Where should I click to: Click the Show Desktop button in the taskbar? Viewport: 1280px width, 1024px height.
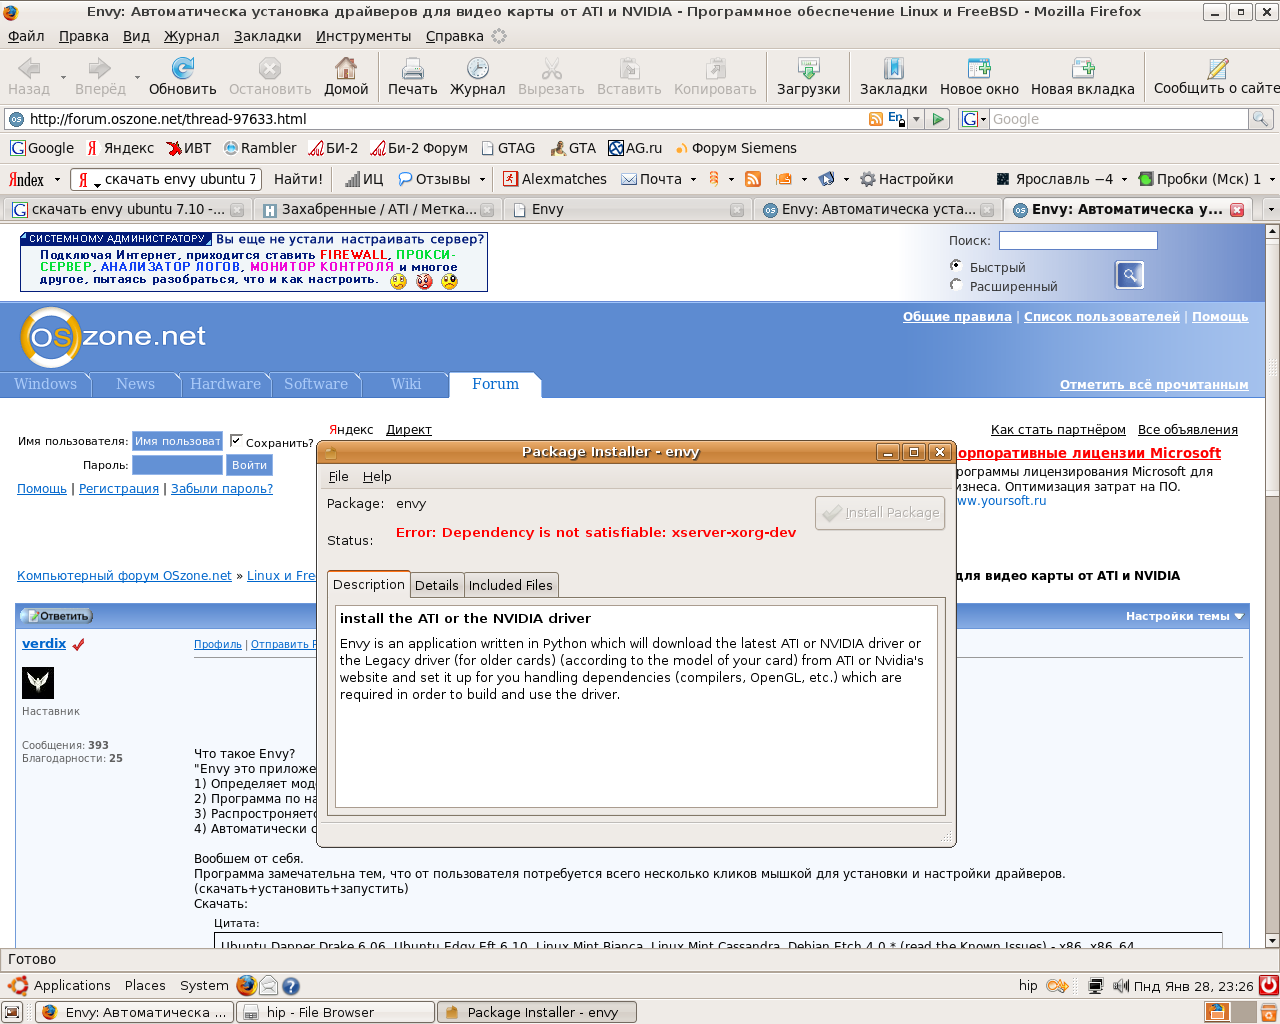pos(11,1012)
